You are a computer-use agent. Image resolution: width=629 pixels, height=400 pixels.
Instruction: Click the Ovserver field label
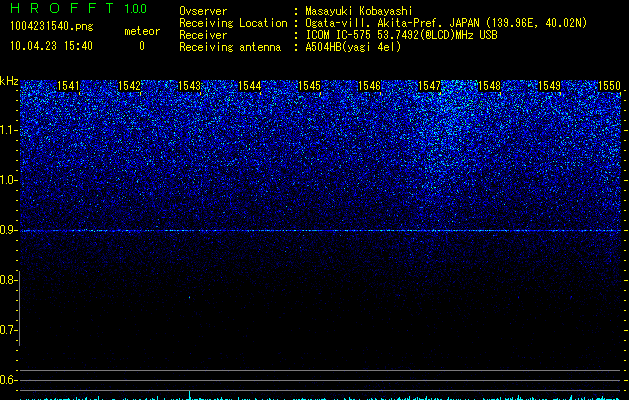point(203,11)
